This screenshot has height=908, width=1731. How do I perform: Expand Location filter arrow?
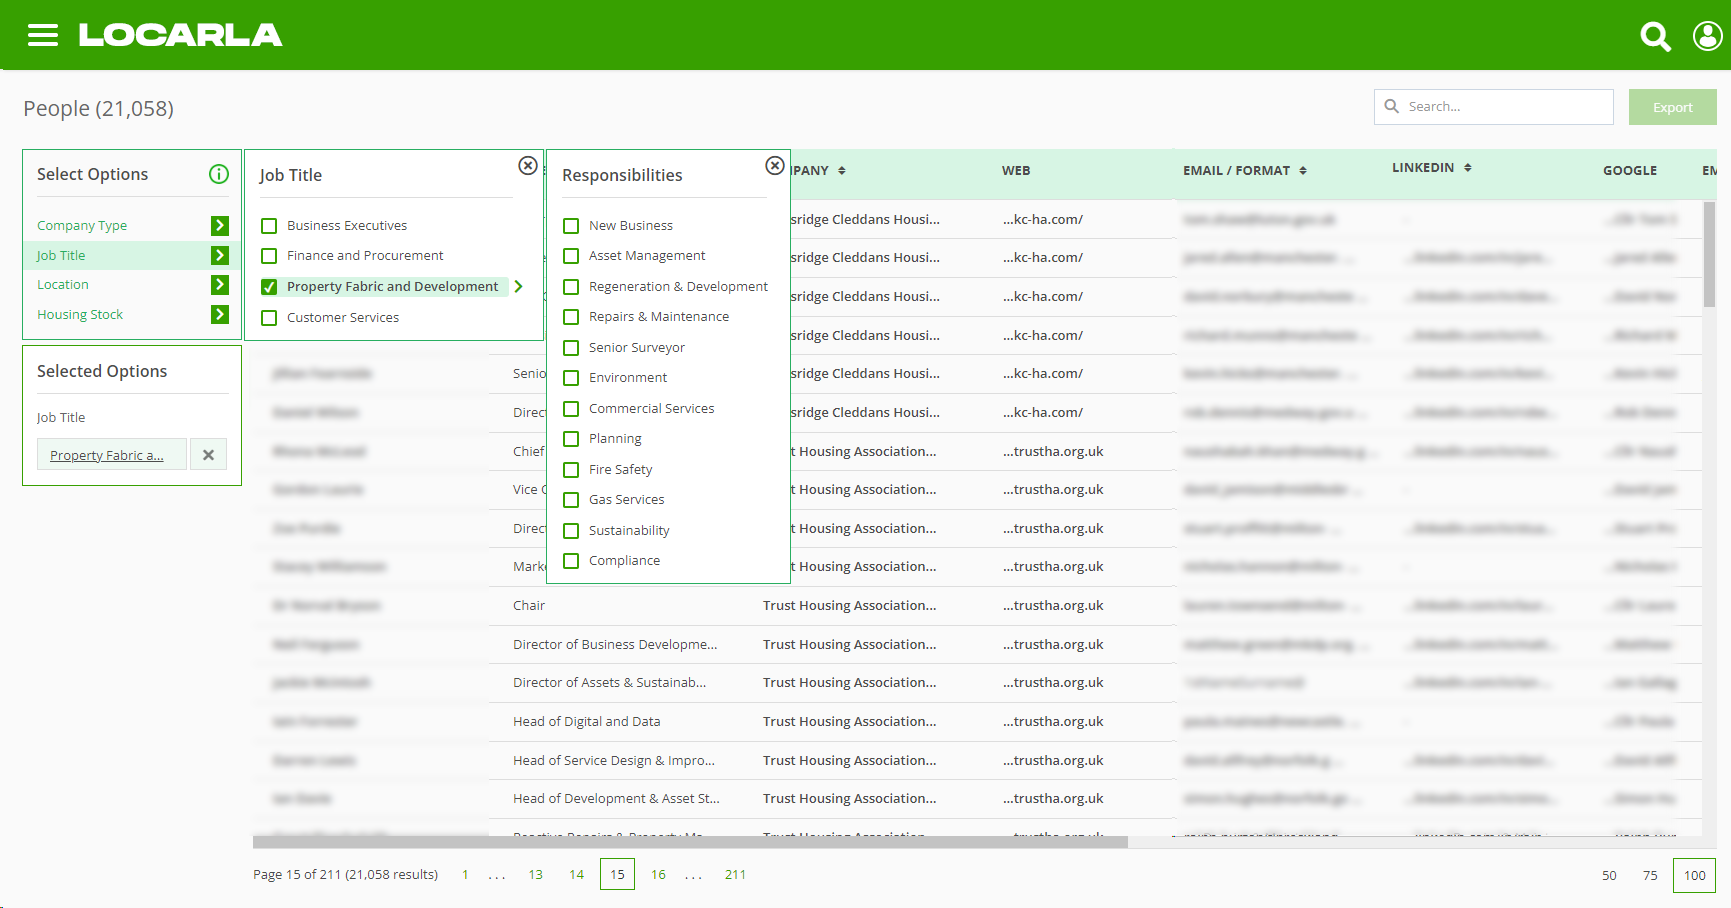pos(220,285)
